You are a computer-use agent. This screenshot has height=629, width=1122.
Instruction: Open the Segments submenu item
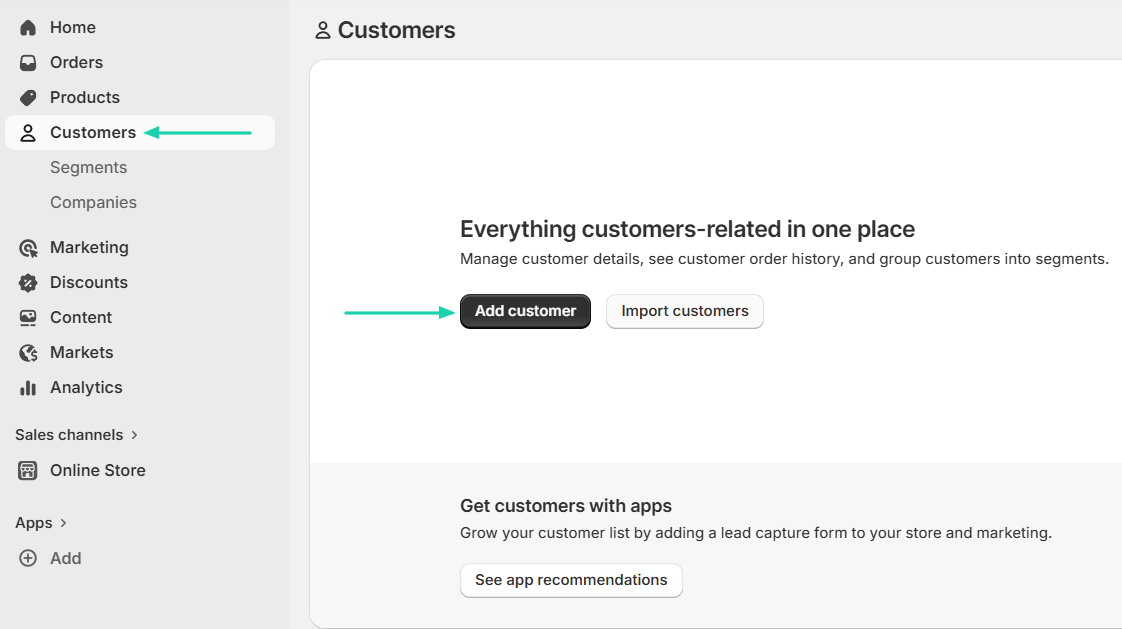[89, 167]
